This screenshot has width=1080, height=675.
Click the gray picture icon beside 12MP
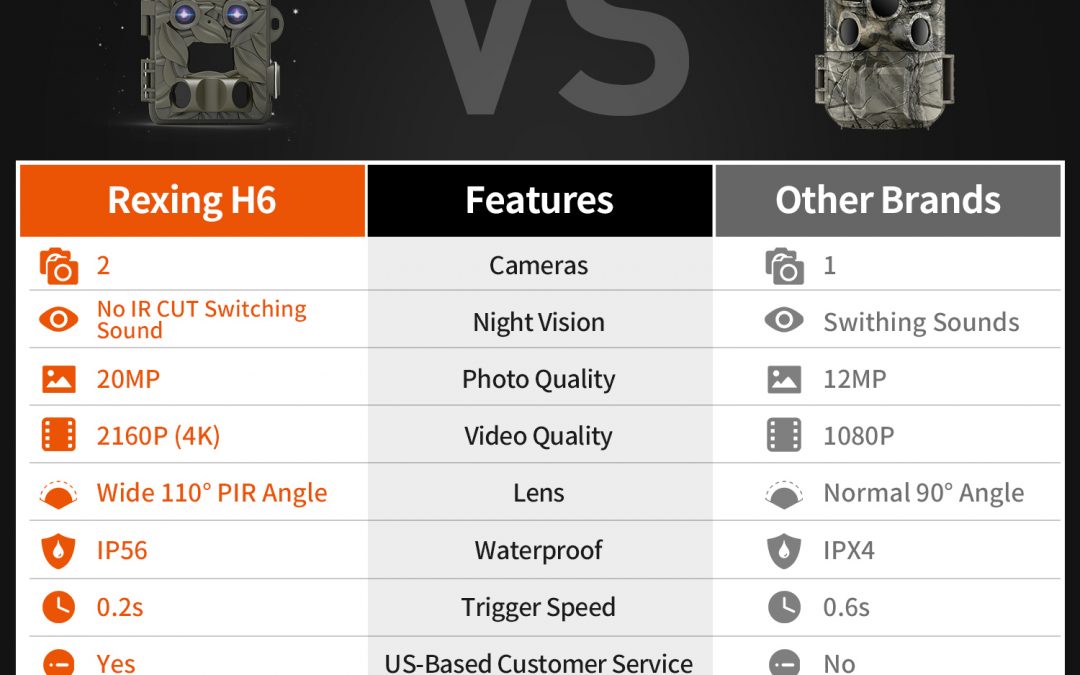click(x=784, y=379)
